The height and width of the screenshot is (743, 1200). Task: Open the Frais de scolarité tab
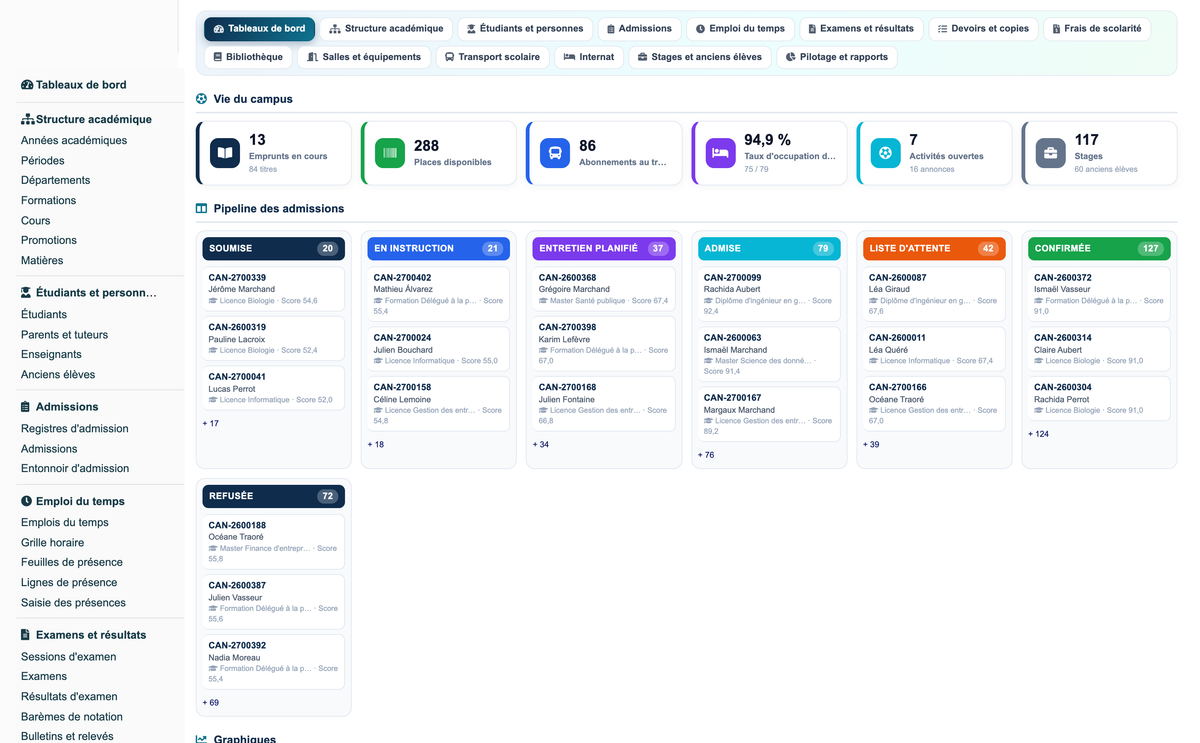pyautogui.click(x=1097, y=29)
